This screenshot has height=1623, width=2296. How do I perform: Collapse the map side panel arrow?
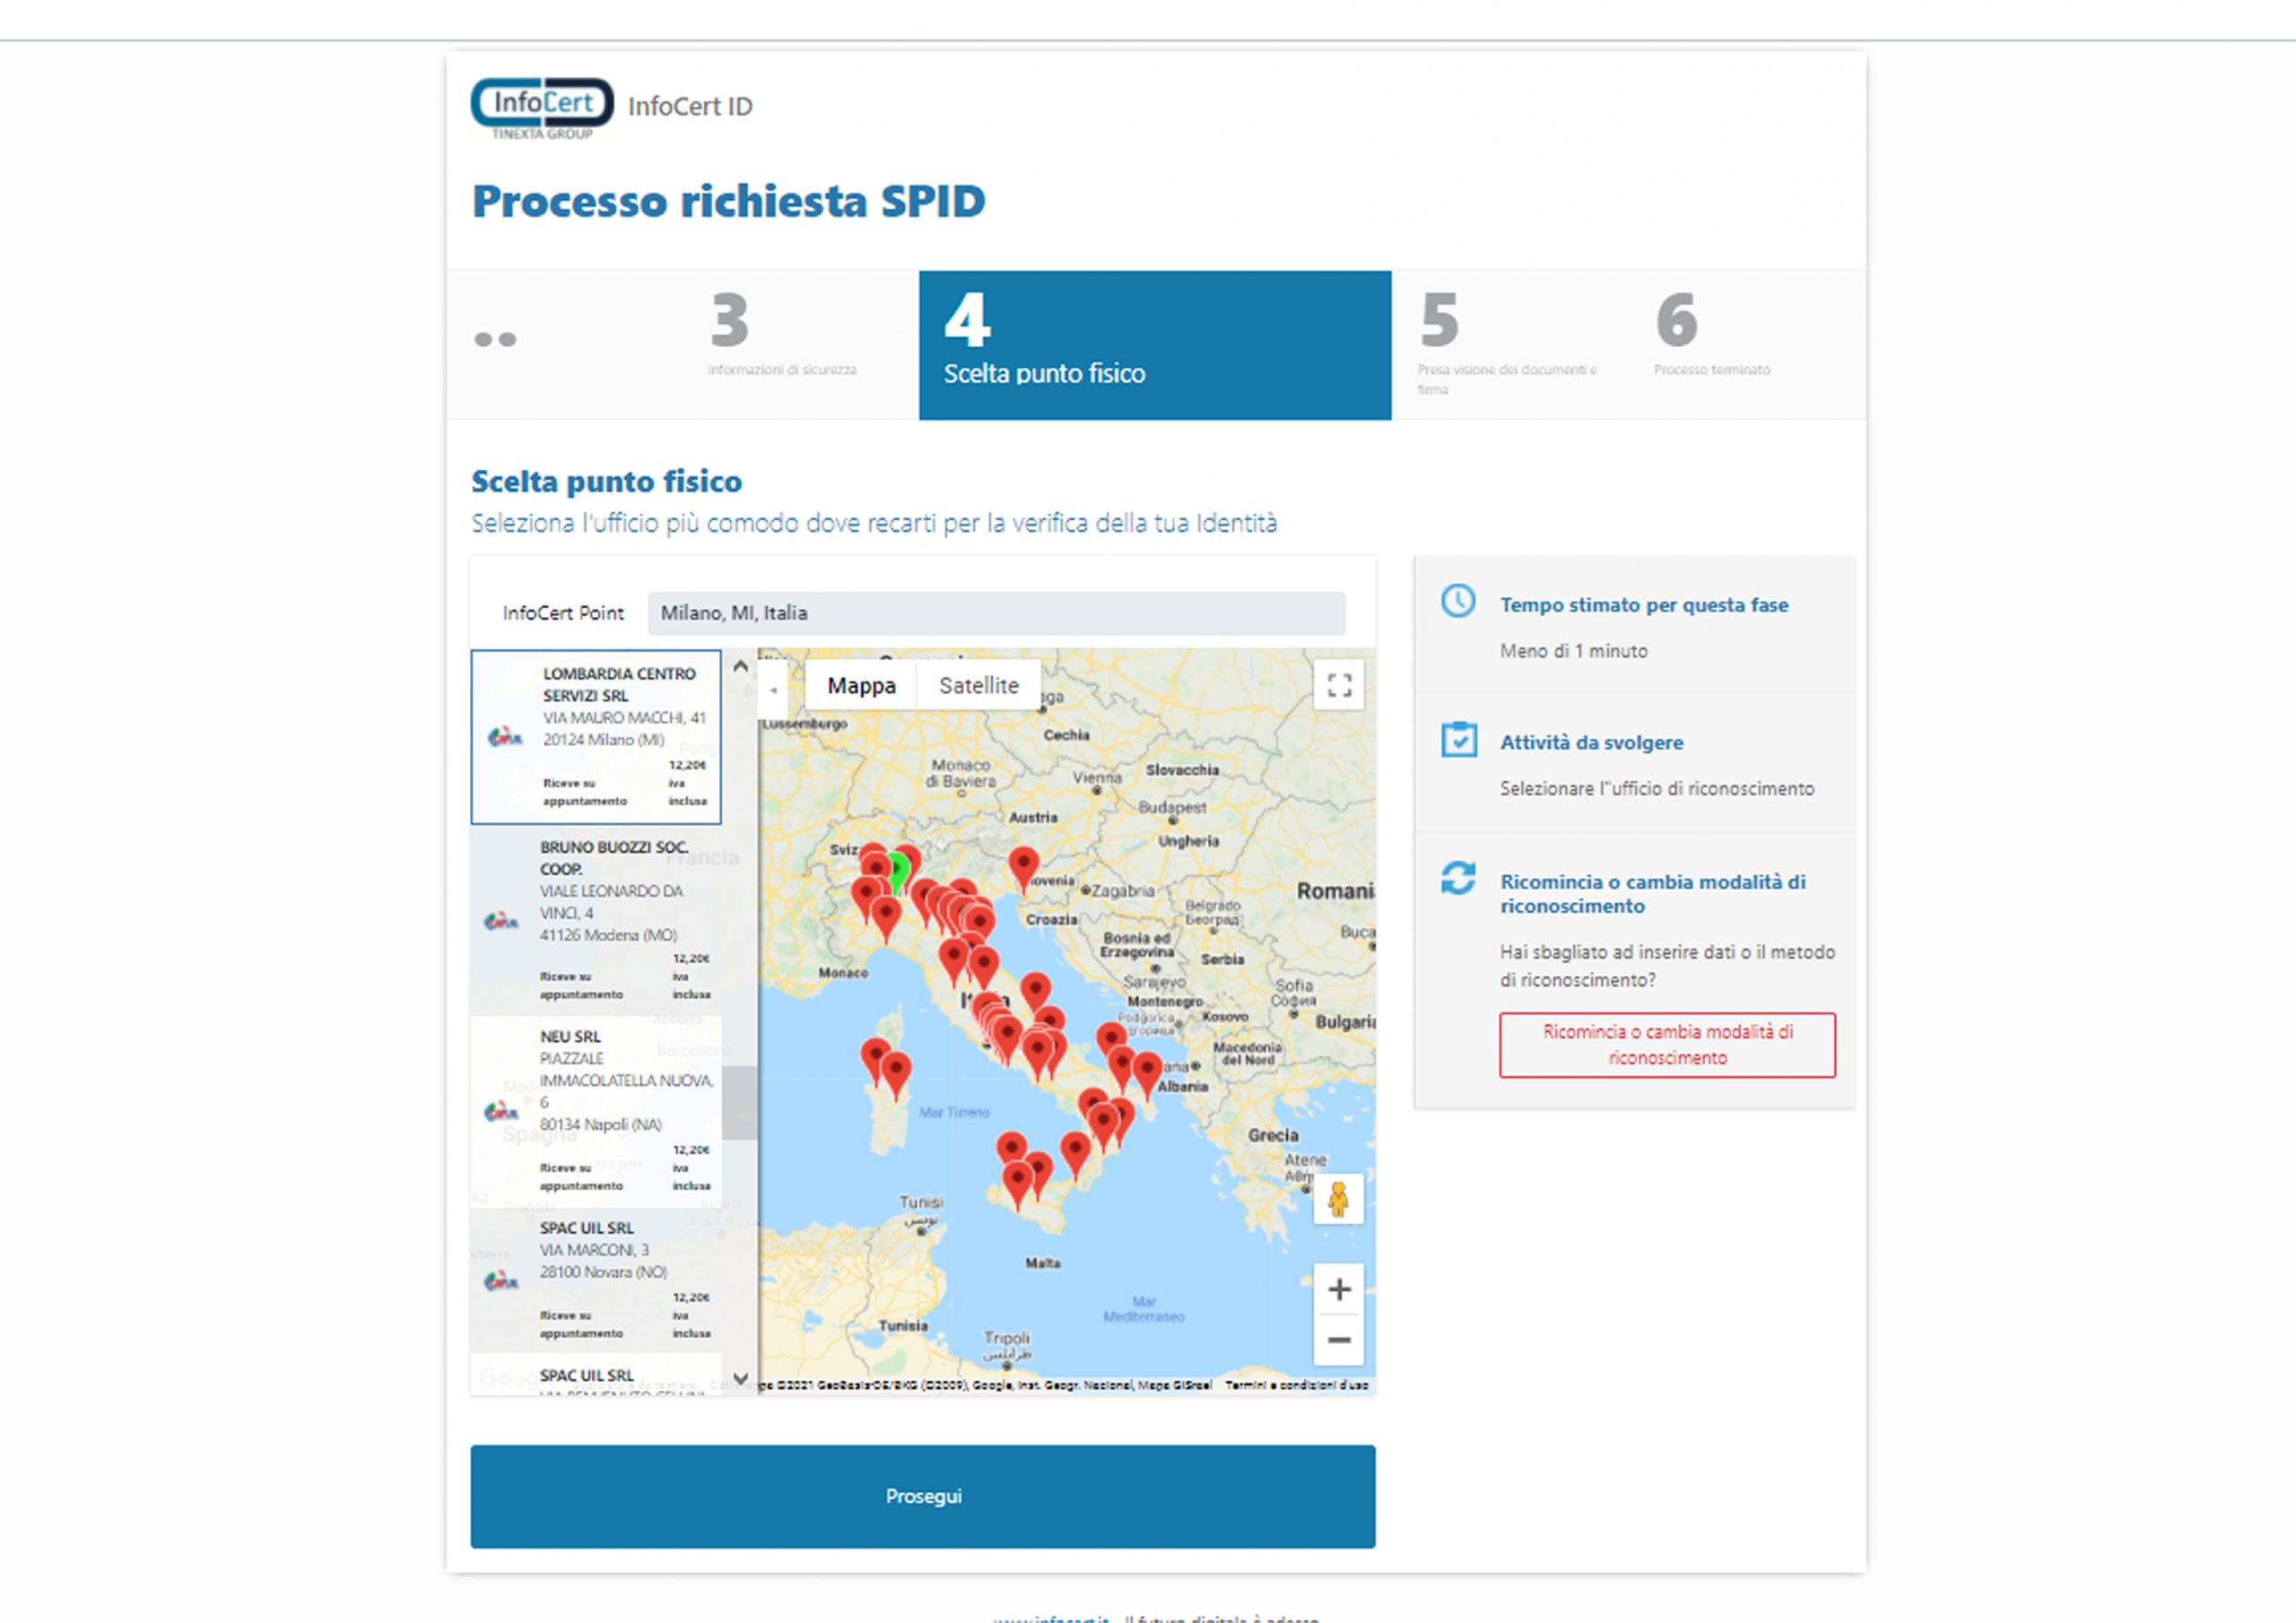773,689
